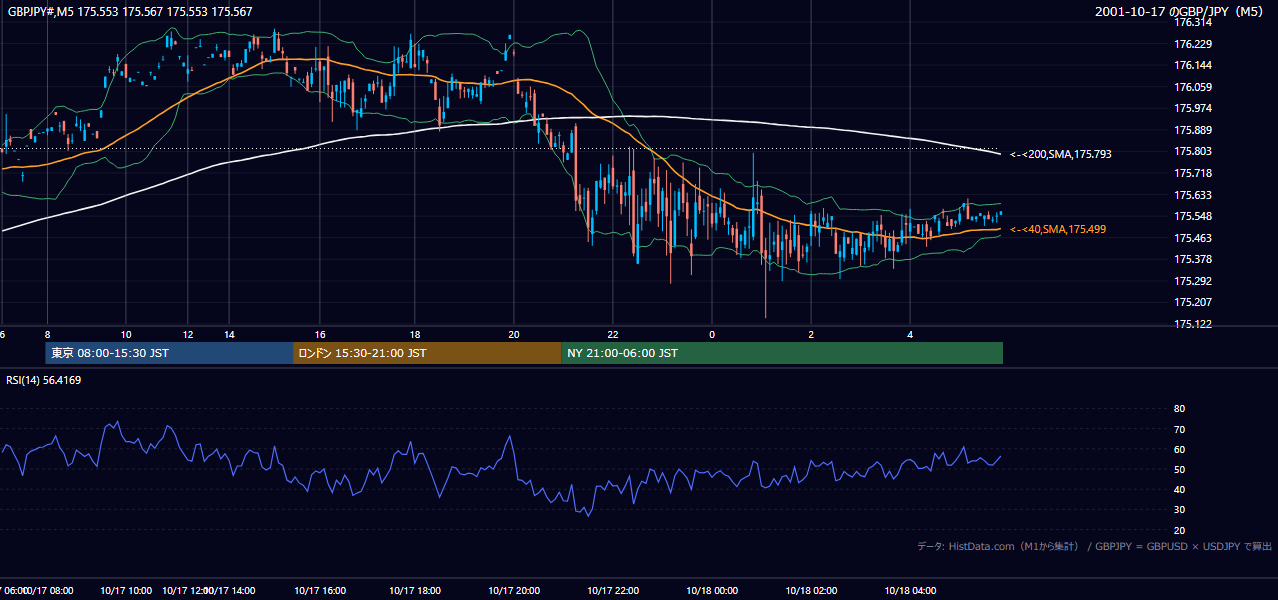Image resolution: width=1278 pixels, height=600 pixels.
Task: Click RSI scale value 50
Action: point(1179,469)
